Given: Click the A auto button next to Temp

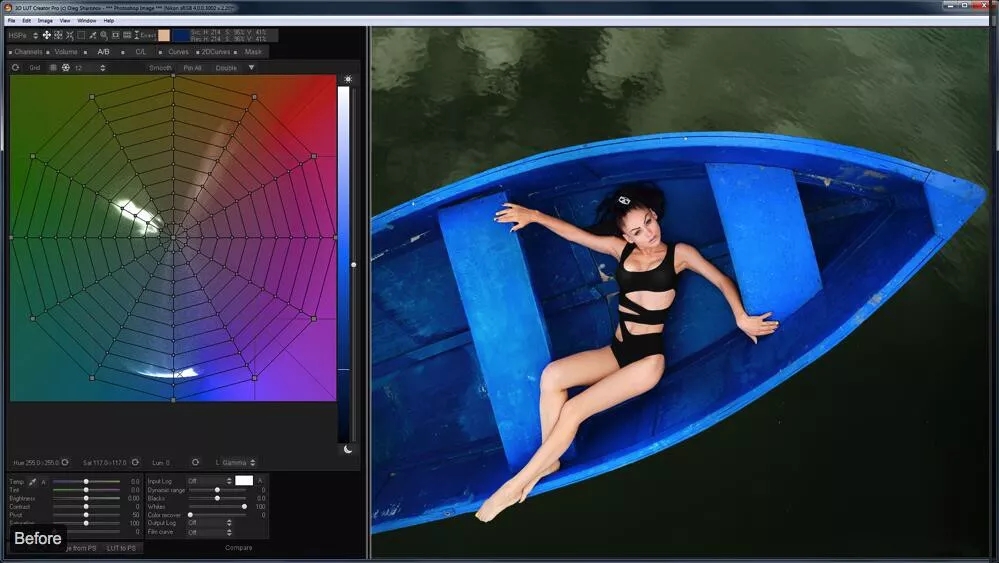Looking at the screenshot, I should coord(43,482).
